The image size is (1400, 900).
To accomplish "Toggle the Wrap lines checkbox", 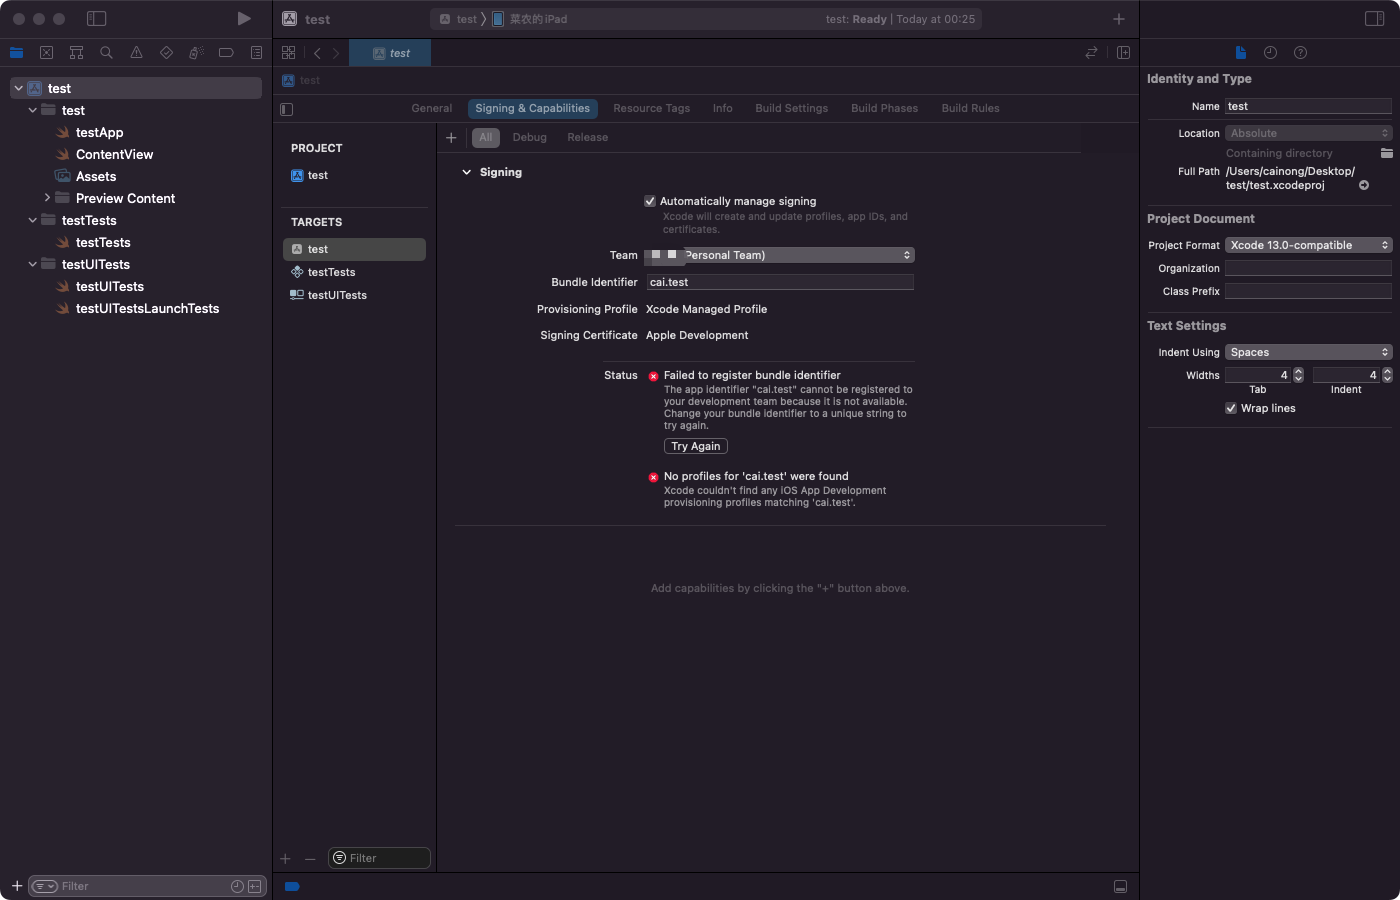I will pos(1231,408).
